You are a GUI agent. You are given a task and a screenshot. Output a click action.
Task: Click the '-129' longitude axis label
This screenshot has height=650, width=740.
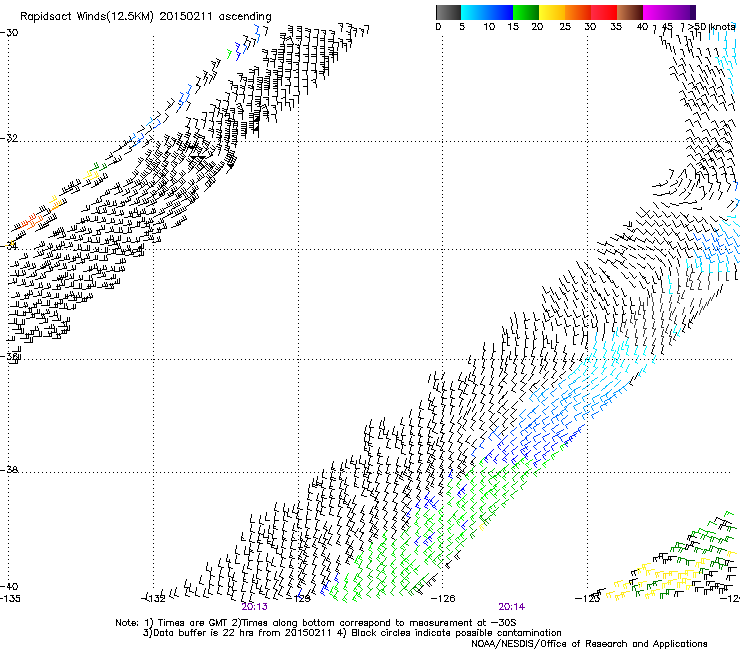point(299,599)
